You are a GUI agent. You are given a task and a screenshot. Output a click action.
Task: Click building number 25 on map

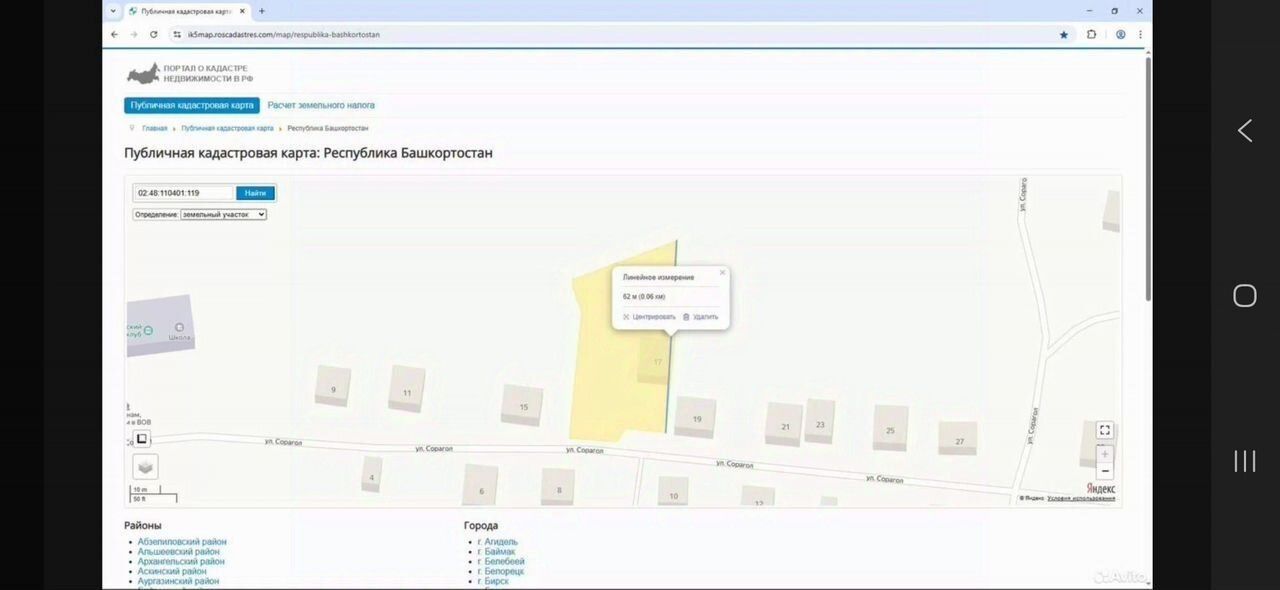point(890,430)
